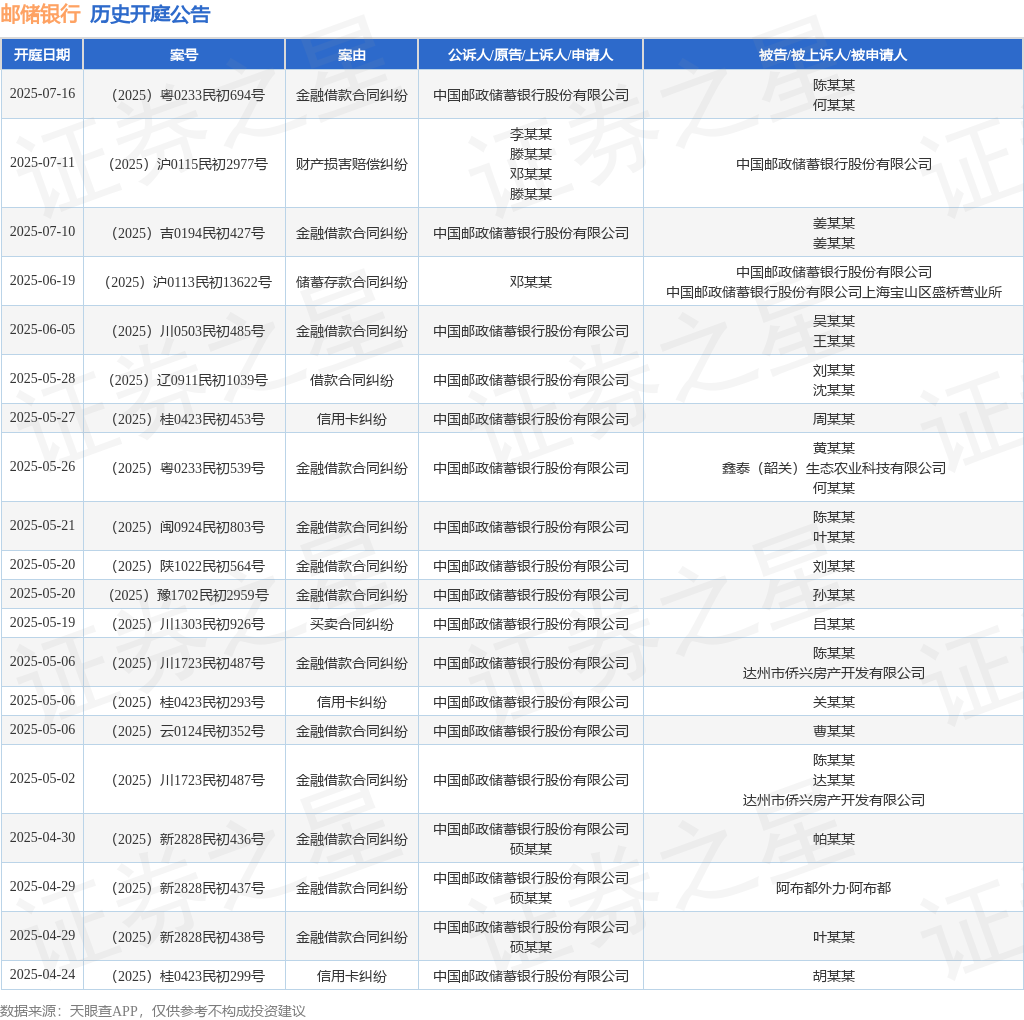This screenshot has width=1024, height=1020.
Task: Click the 邮储银行 title text
Action: (40, 14)
